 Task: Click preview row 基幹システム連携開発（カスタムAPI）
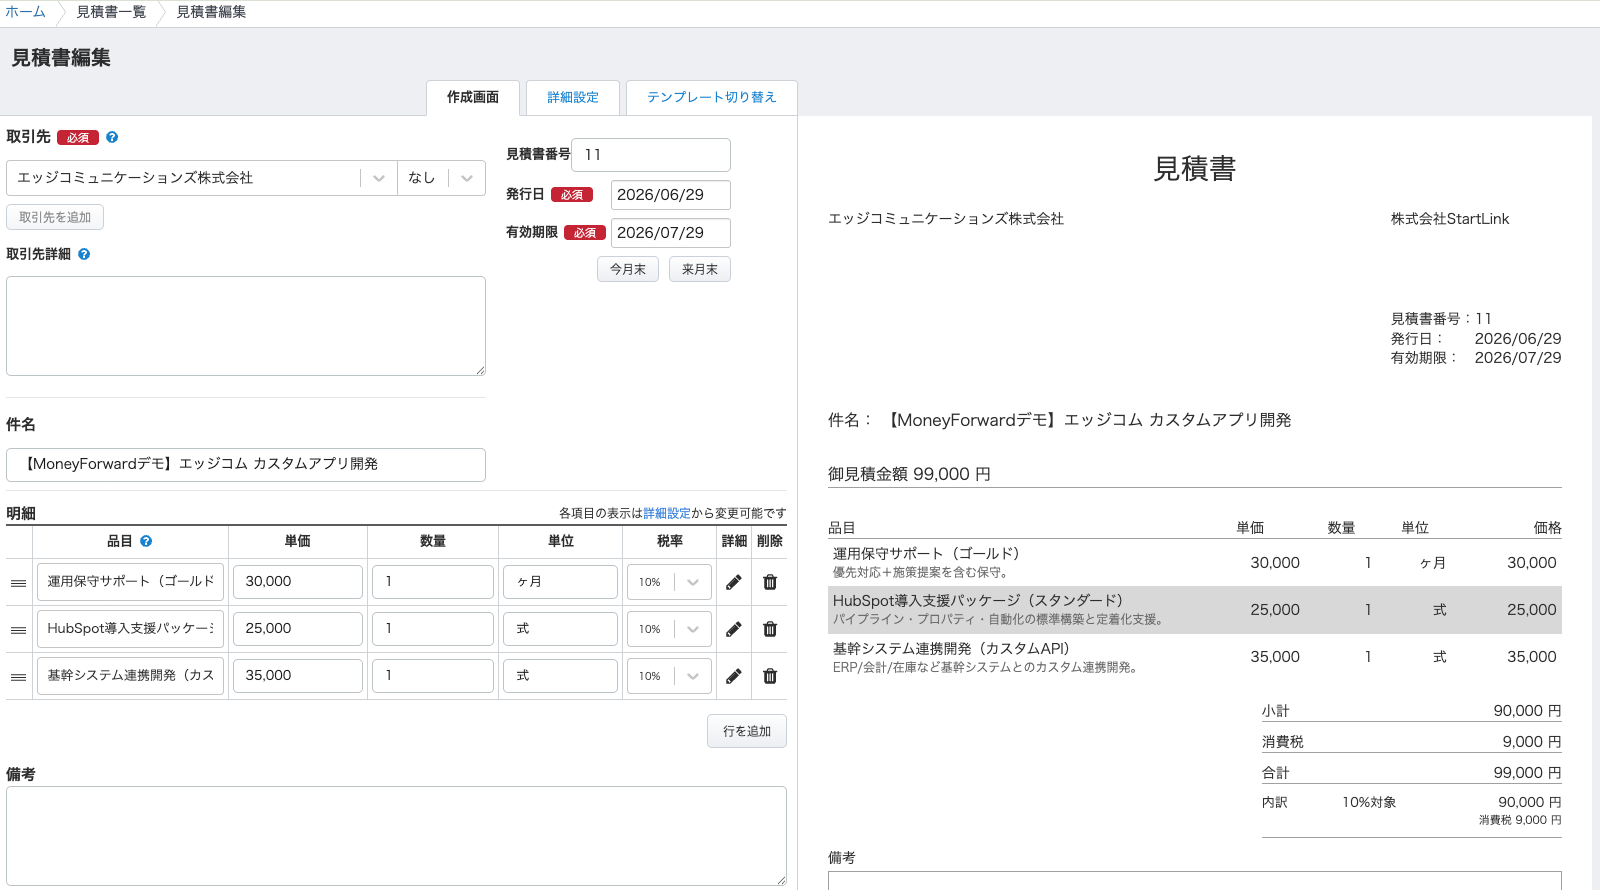tap(1195, 657)
